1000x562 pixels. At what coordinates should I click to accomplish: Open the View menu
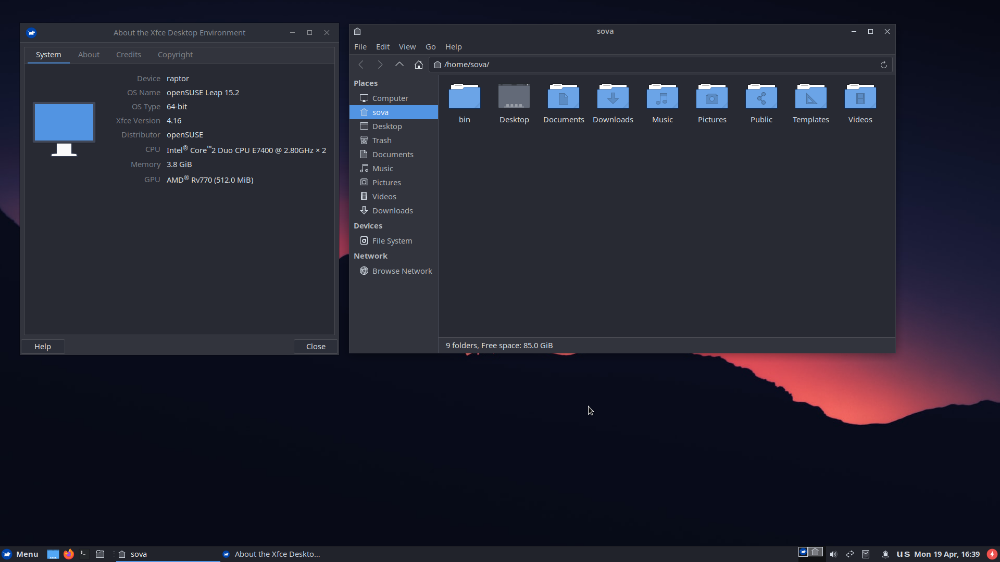407,47
